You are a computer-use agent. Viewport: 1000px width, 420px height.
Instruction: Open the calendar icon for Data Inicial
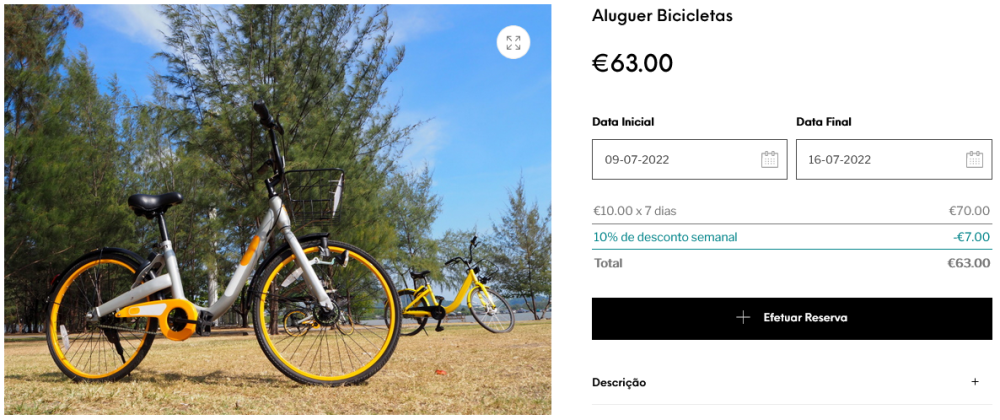769,159
